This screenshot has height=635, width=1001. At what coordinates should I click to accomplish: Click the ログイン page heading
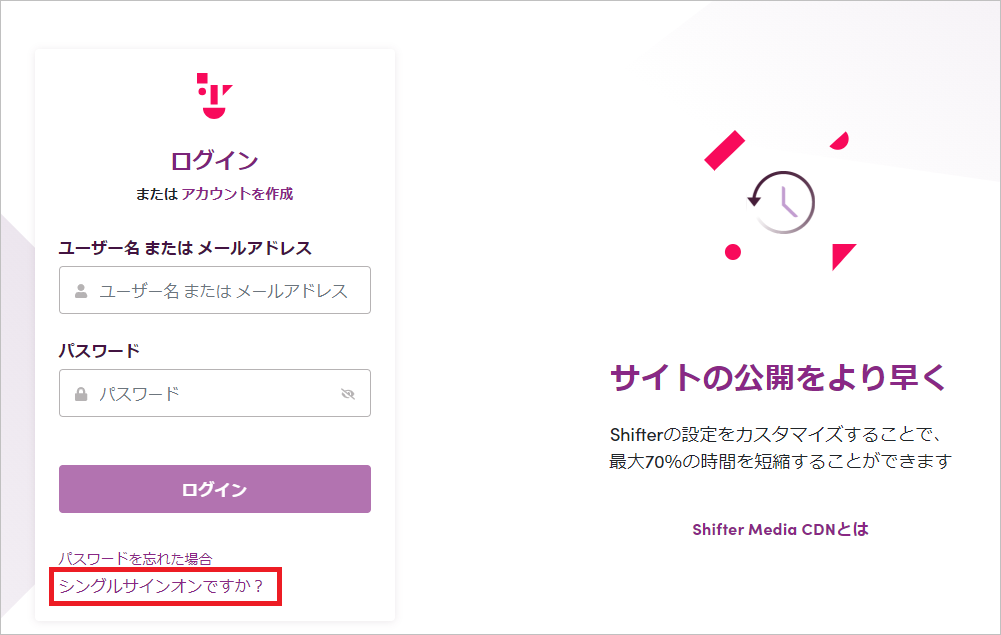(214, 160)
